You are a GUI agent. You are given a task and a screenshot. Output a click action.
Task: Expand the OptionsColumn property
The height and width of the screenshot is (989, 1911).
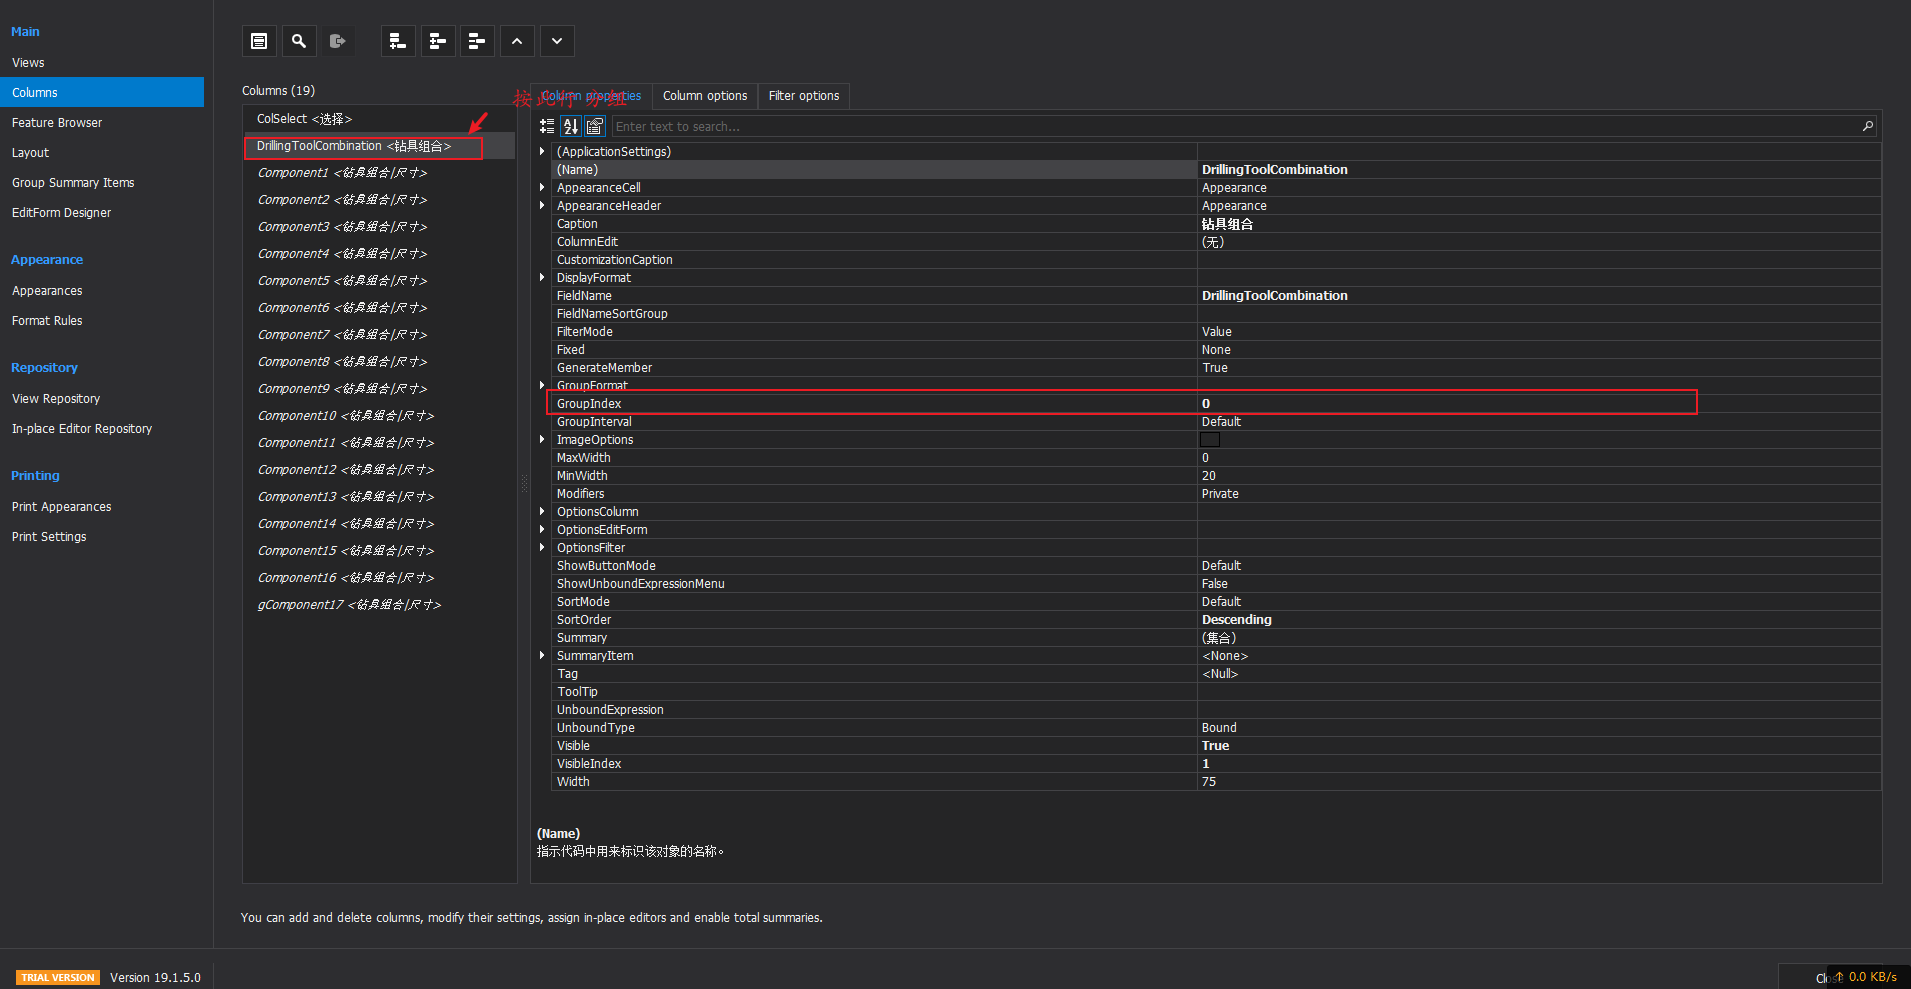click(x=542, y=511)
